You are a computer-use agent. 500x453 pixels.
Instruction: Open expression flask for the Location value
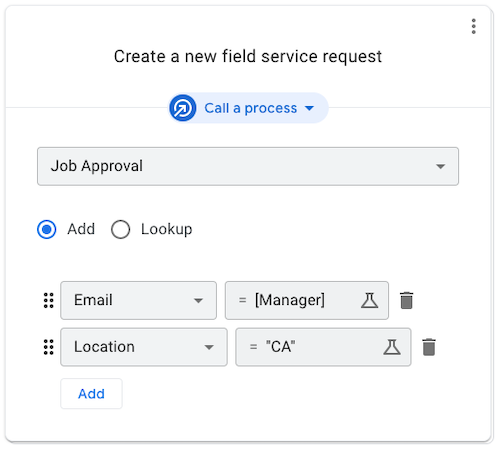pos(392,347)
